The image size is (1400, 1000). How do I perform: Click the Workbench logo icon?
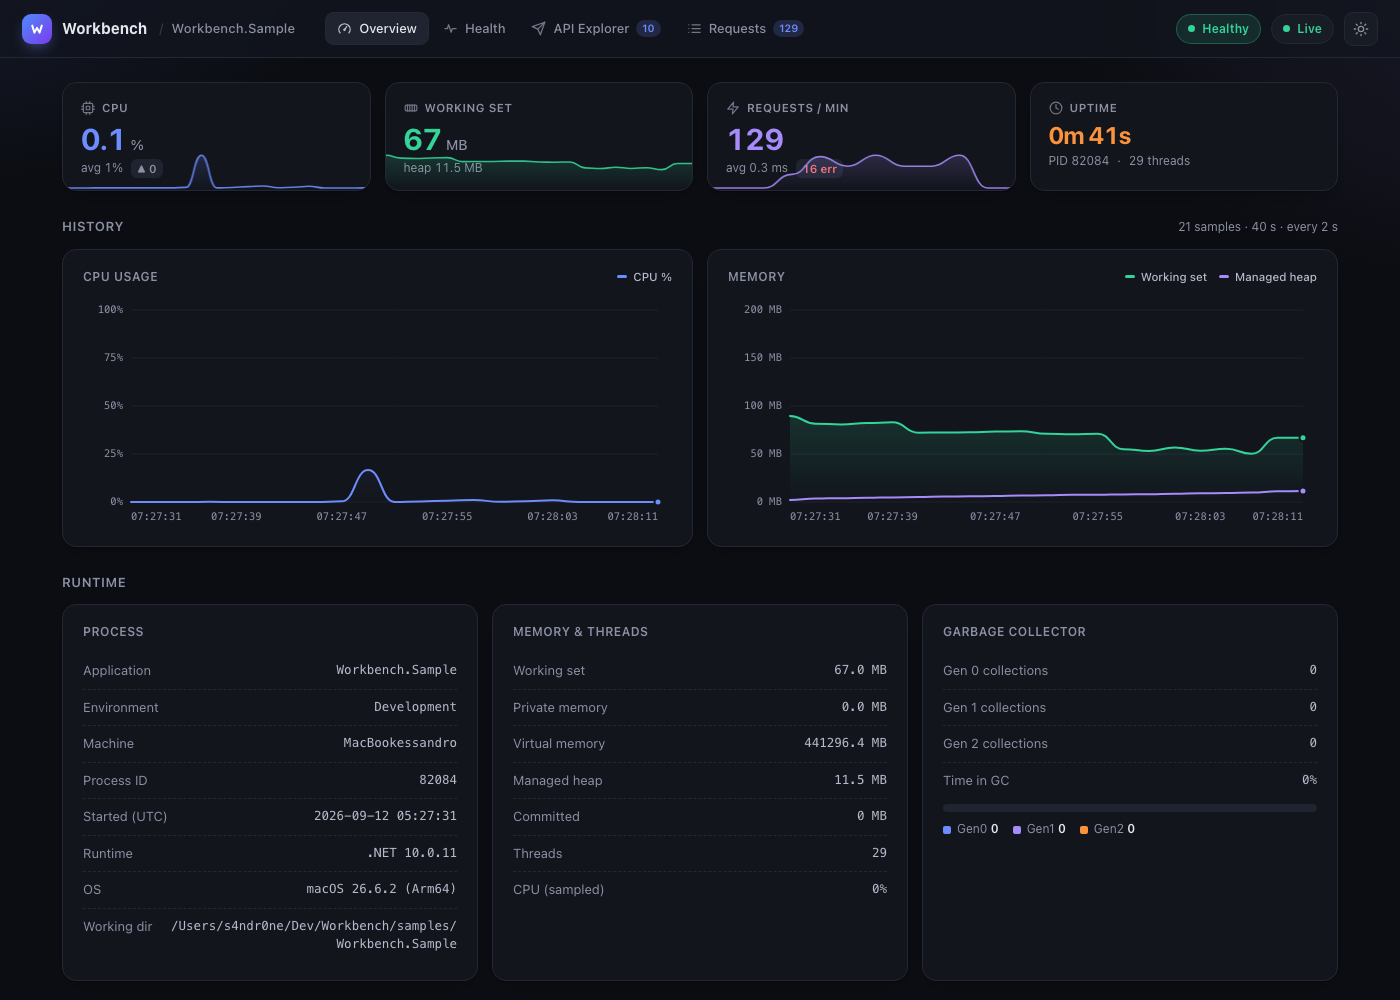tap(37, 29)
